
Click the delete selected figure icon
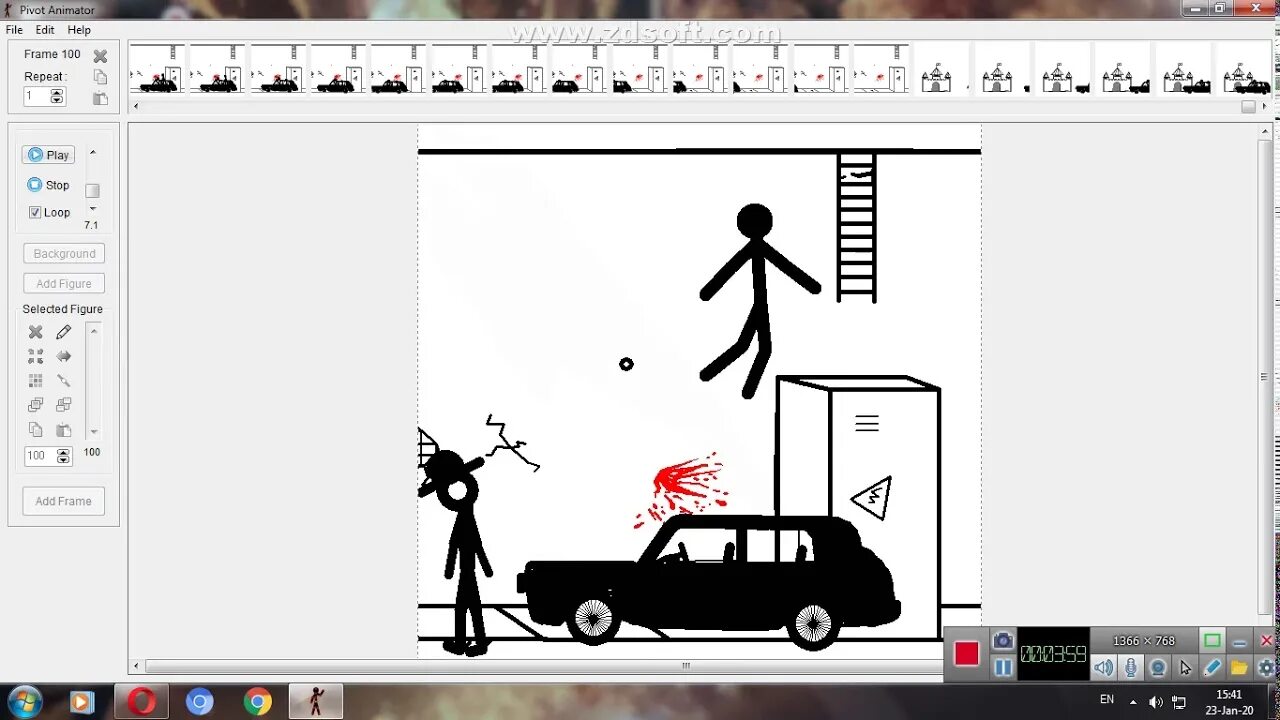pyautogui.click(x=35, y=332)
